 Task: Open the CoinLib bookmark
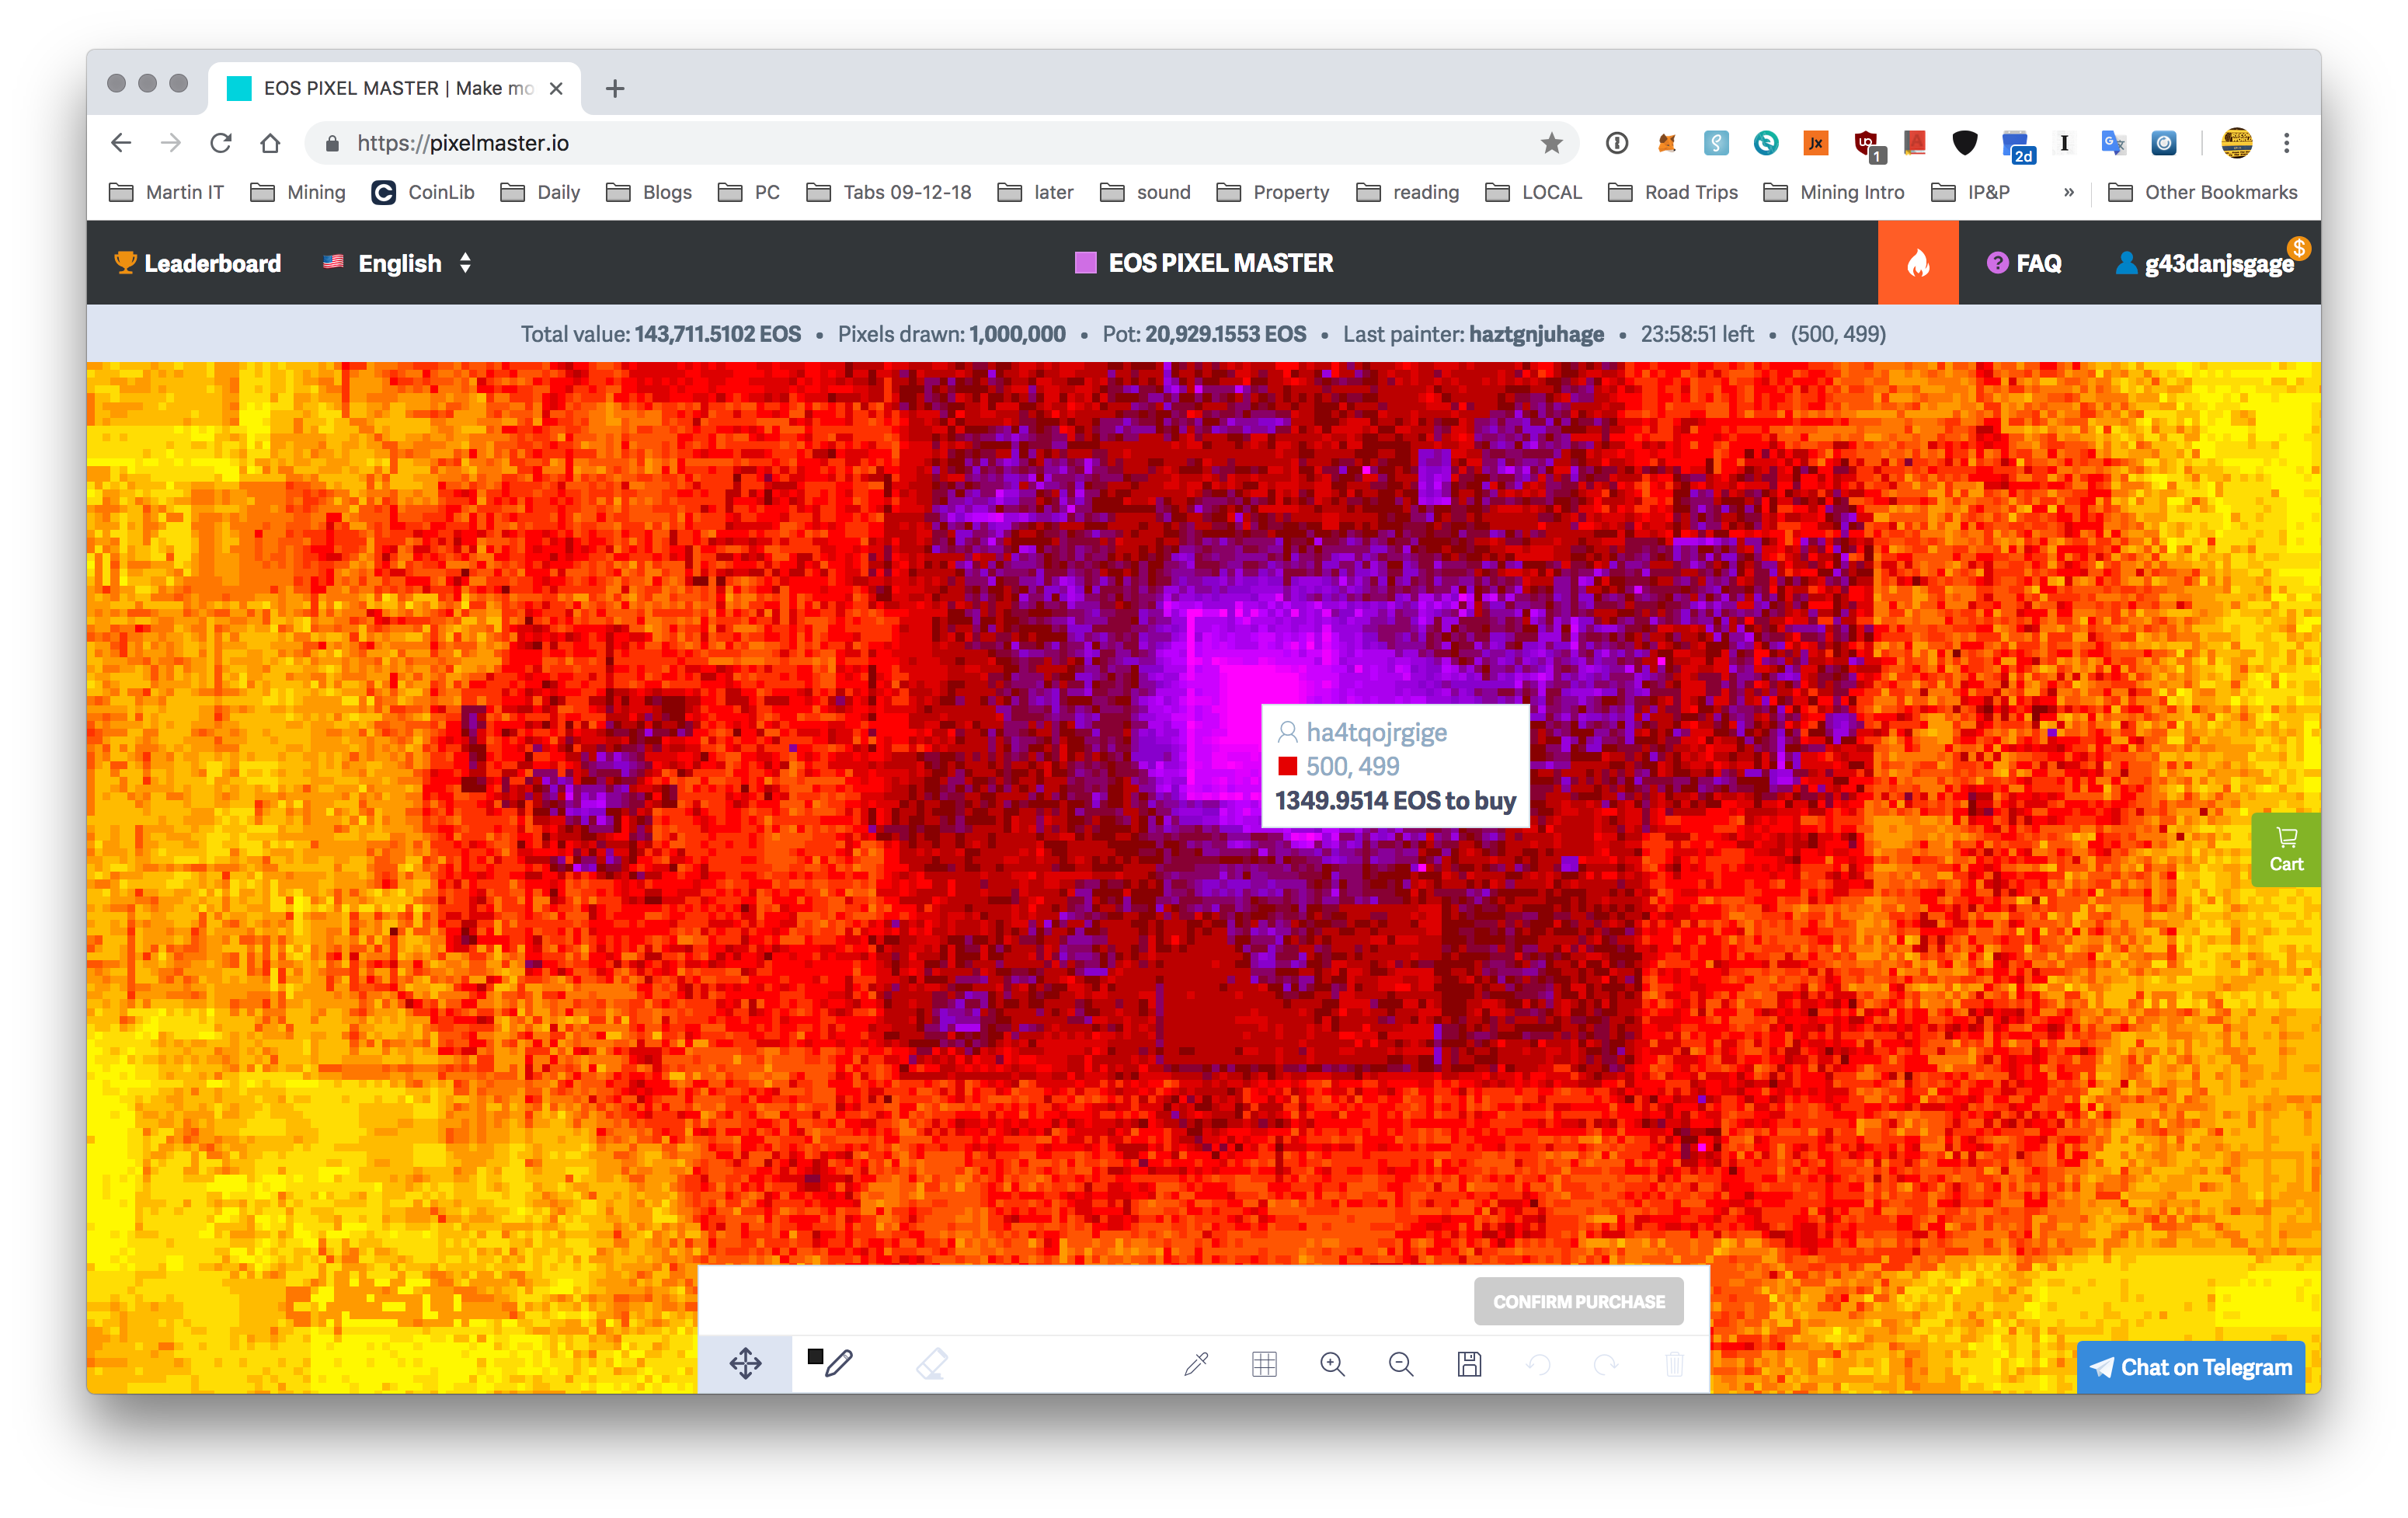pos(422,192)
